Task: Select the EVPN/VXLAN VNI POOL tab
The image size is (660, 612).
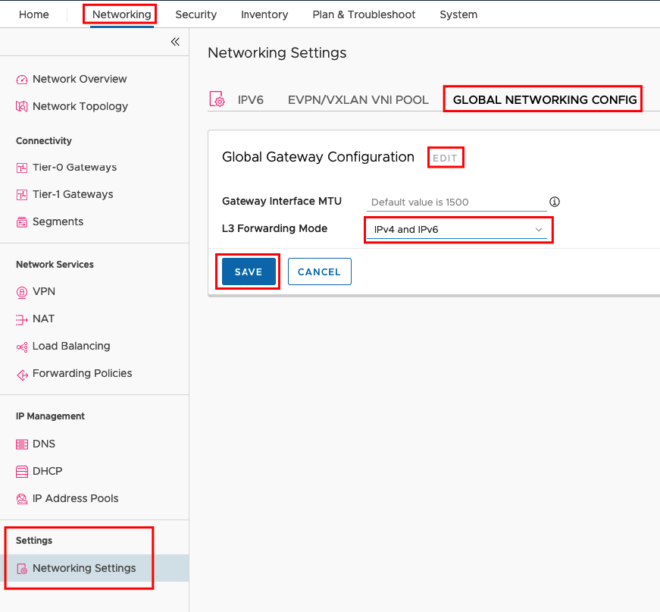Action: pos(357,100)
